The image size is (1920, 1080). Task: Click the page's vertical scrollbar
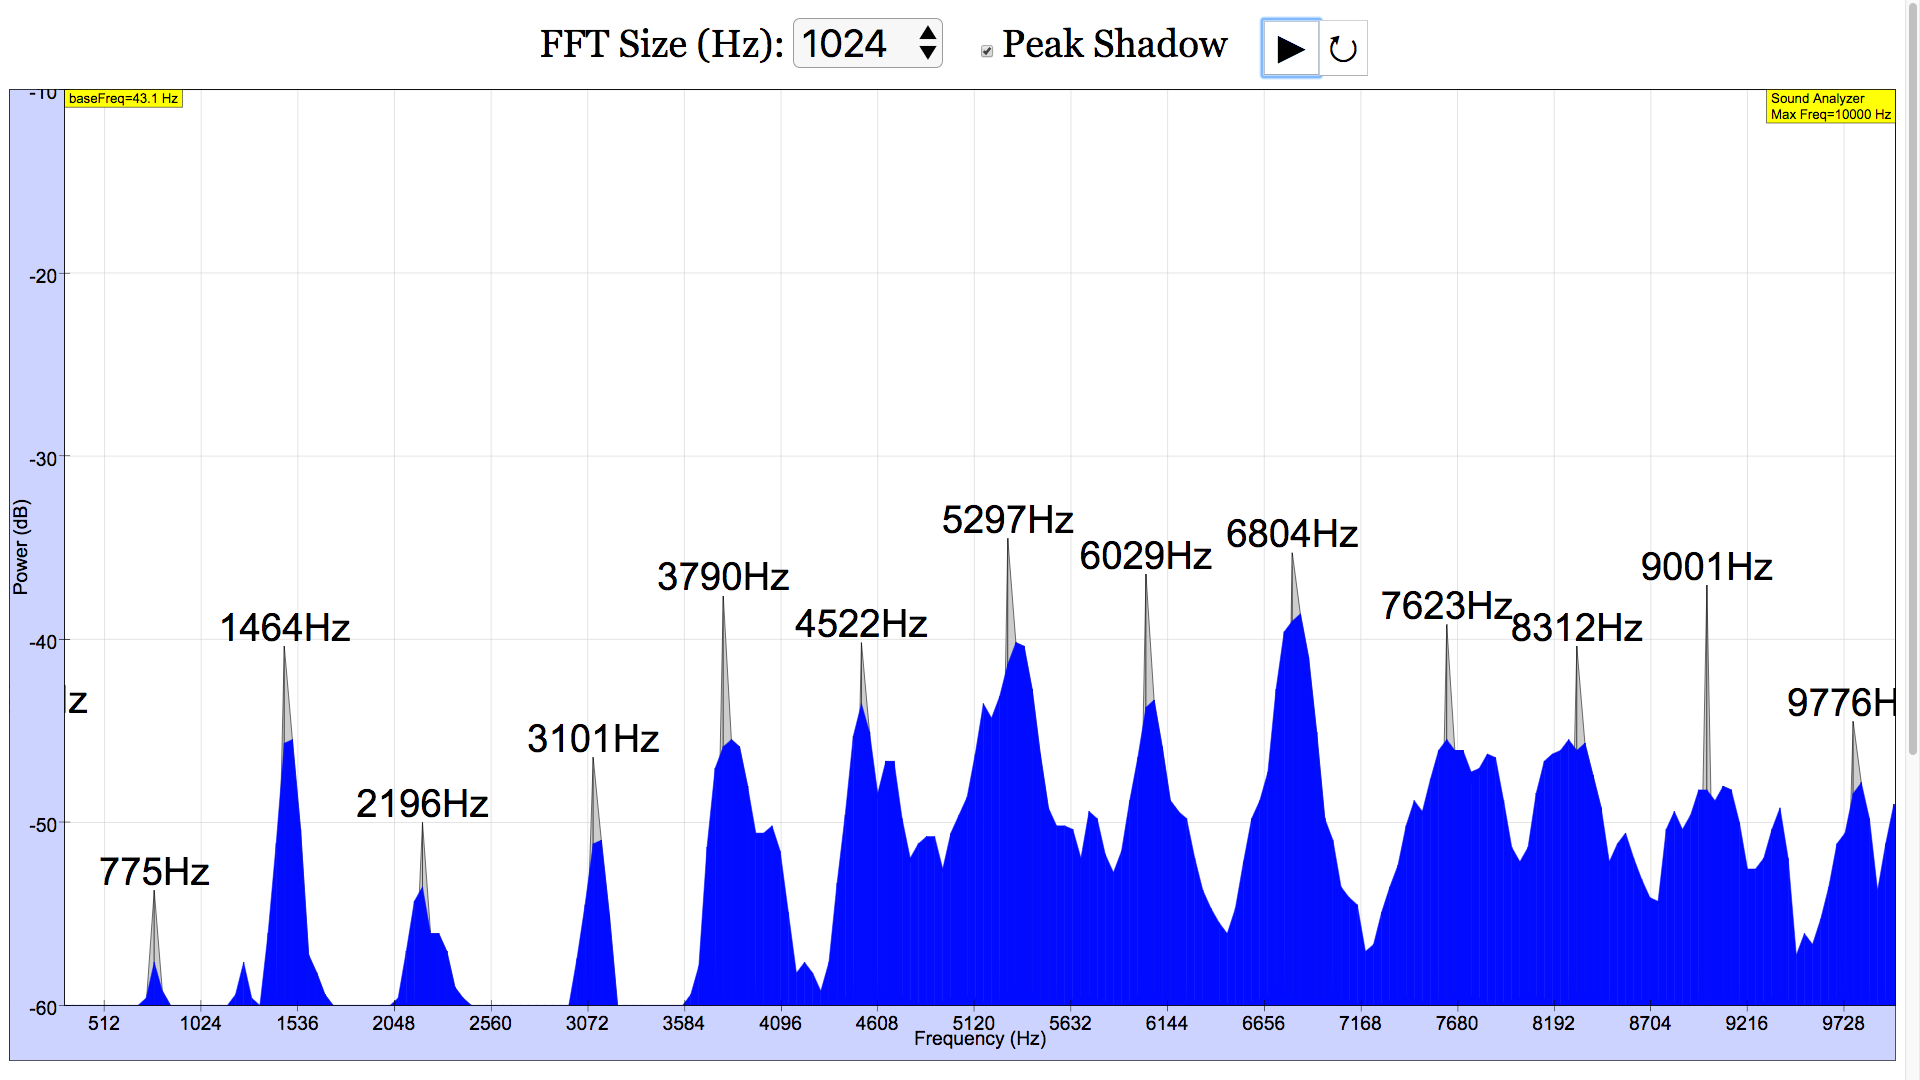click(1912, 400)
